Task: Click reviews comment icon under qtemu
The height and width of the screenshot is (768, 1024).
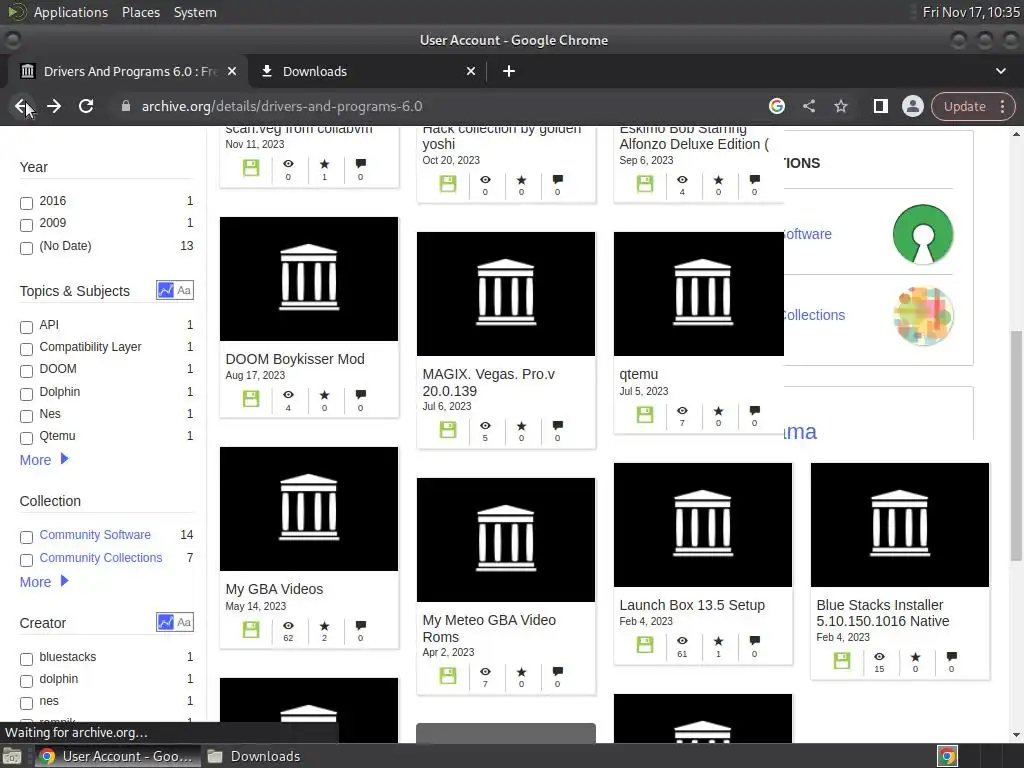Action: click(754, 410)
